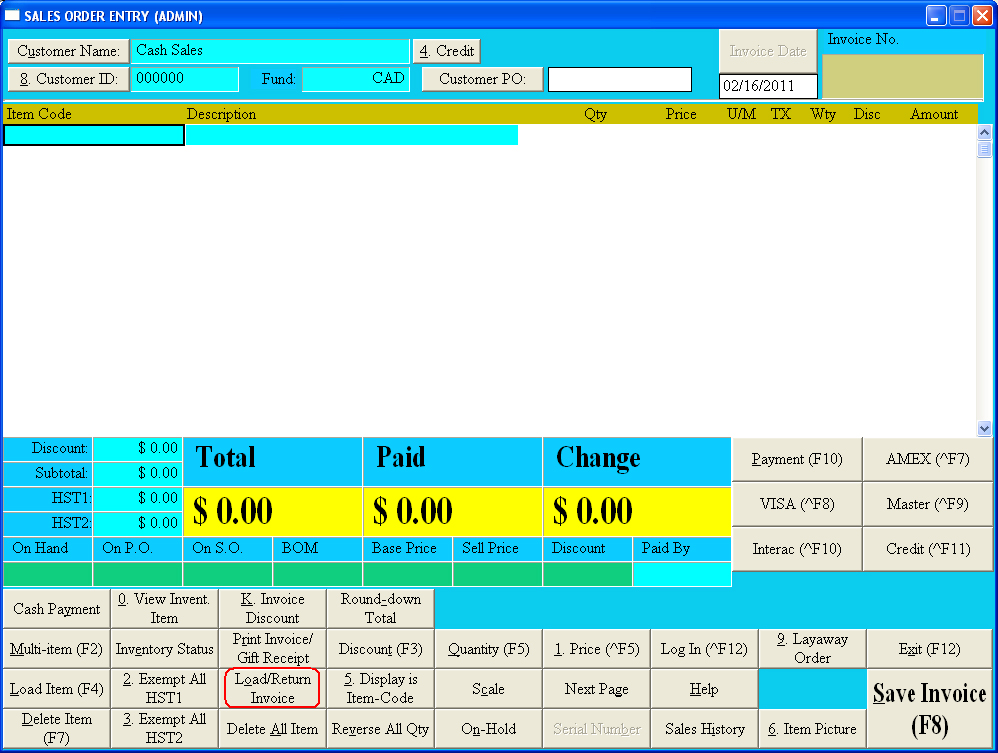The width and height of the screenshot is (998, 753).
Task: Open the Item Picture viewer
Action: click(x=812, y=729)
